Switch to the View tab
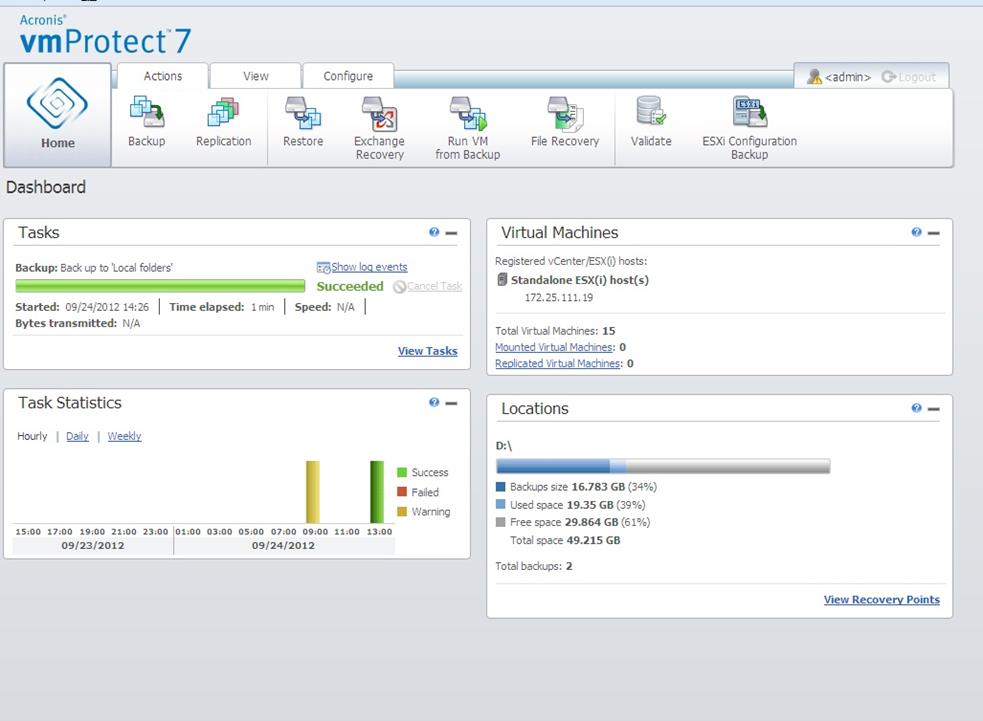 (x=256, y=76)
